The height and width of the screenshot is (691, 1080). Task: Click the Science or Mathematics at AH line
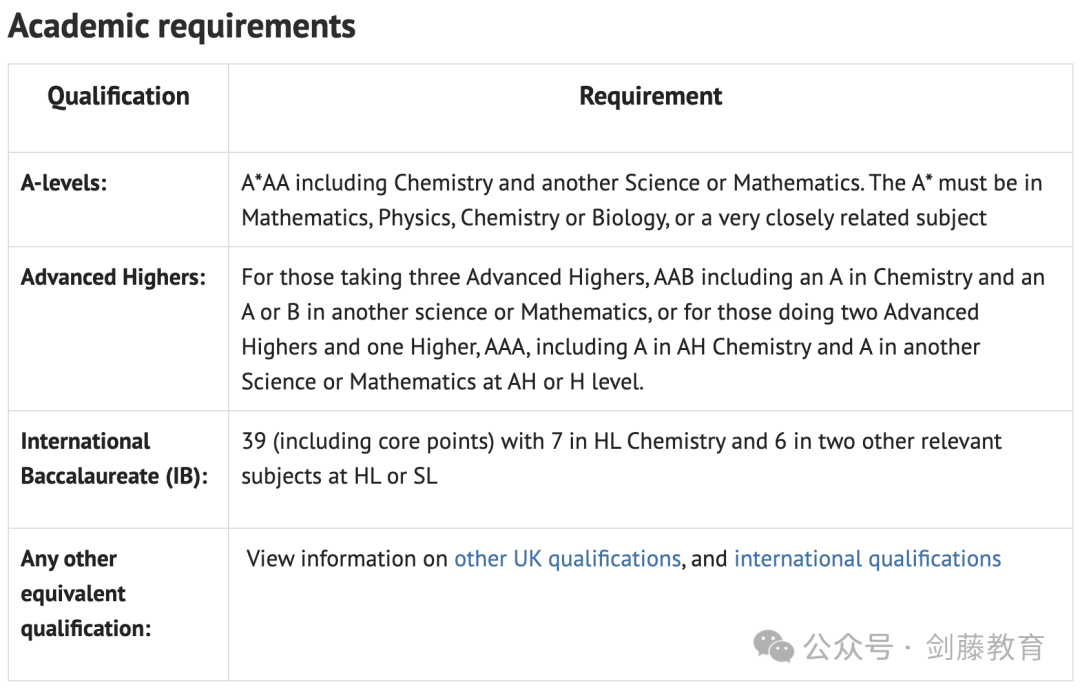(442, 382)
